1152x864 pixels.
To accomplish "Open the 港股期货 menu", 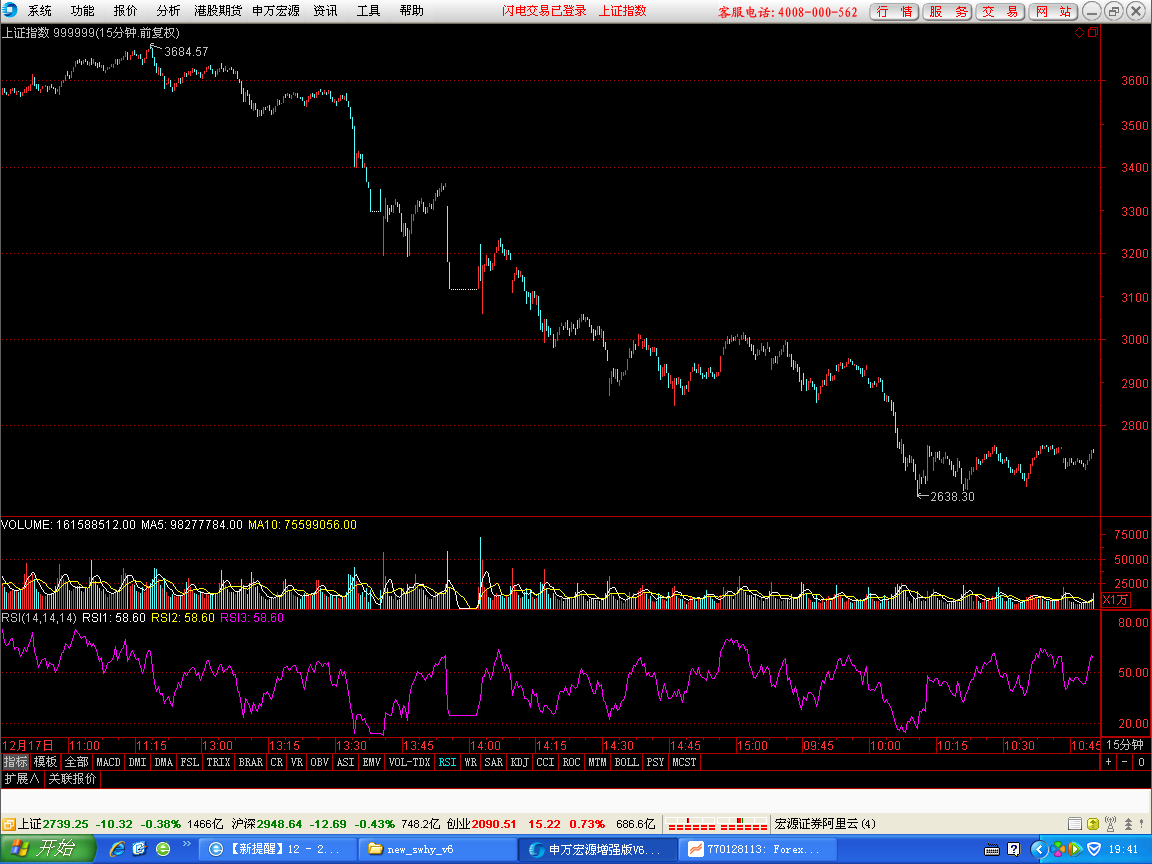I will [218, 11].
